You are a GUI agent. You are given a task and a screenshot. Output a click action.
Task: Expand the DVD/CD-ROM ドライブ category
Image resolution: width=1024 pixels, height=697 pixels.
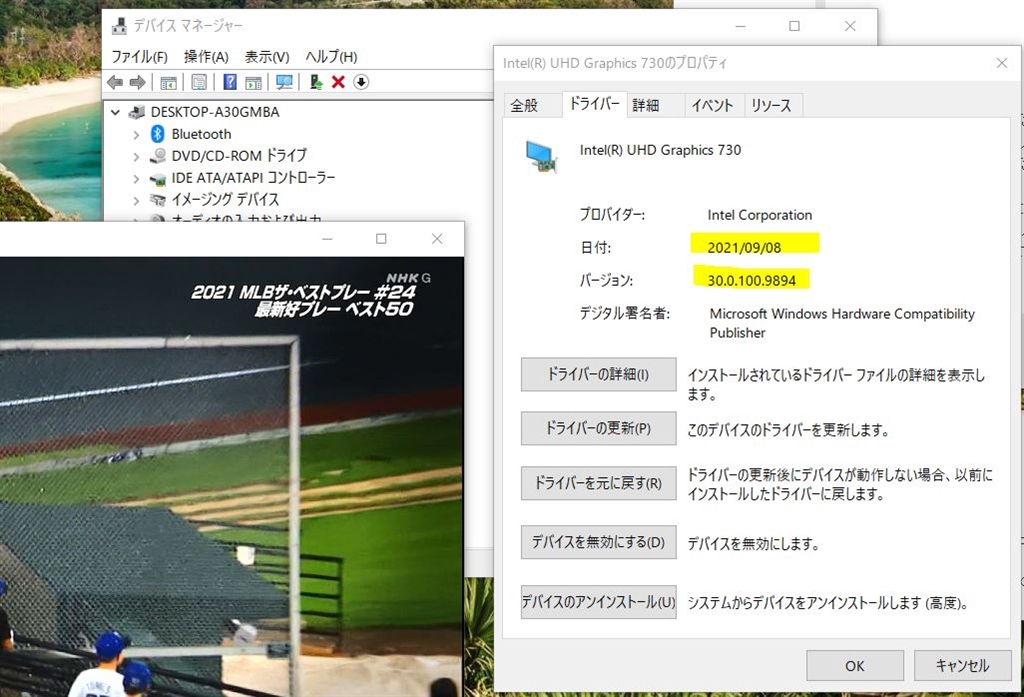[x=136, y=157]
